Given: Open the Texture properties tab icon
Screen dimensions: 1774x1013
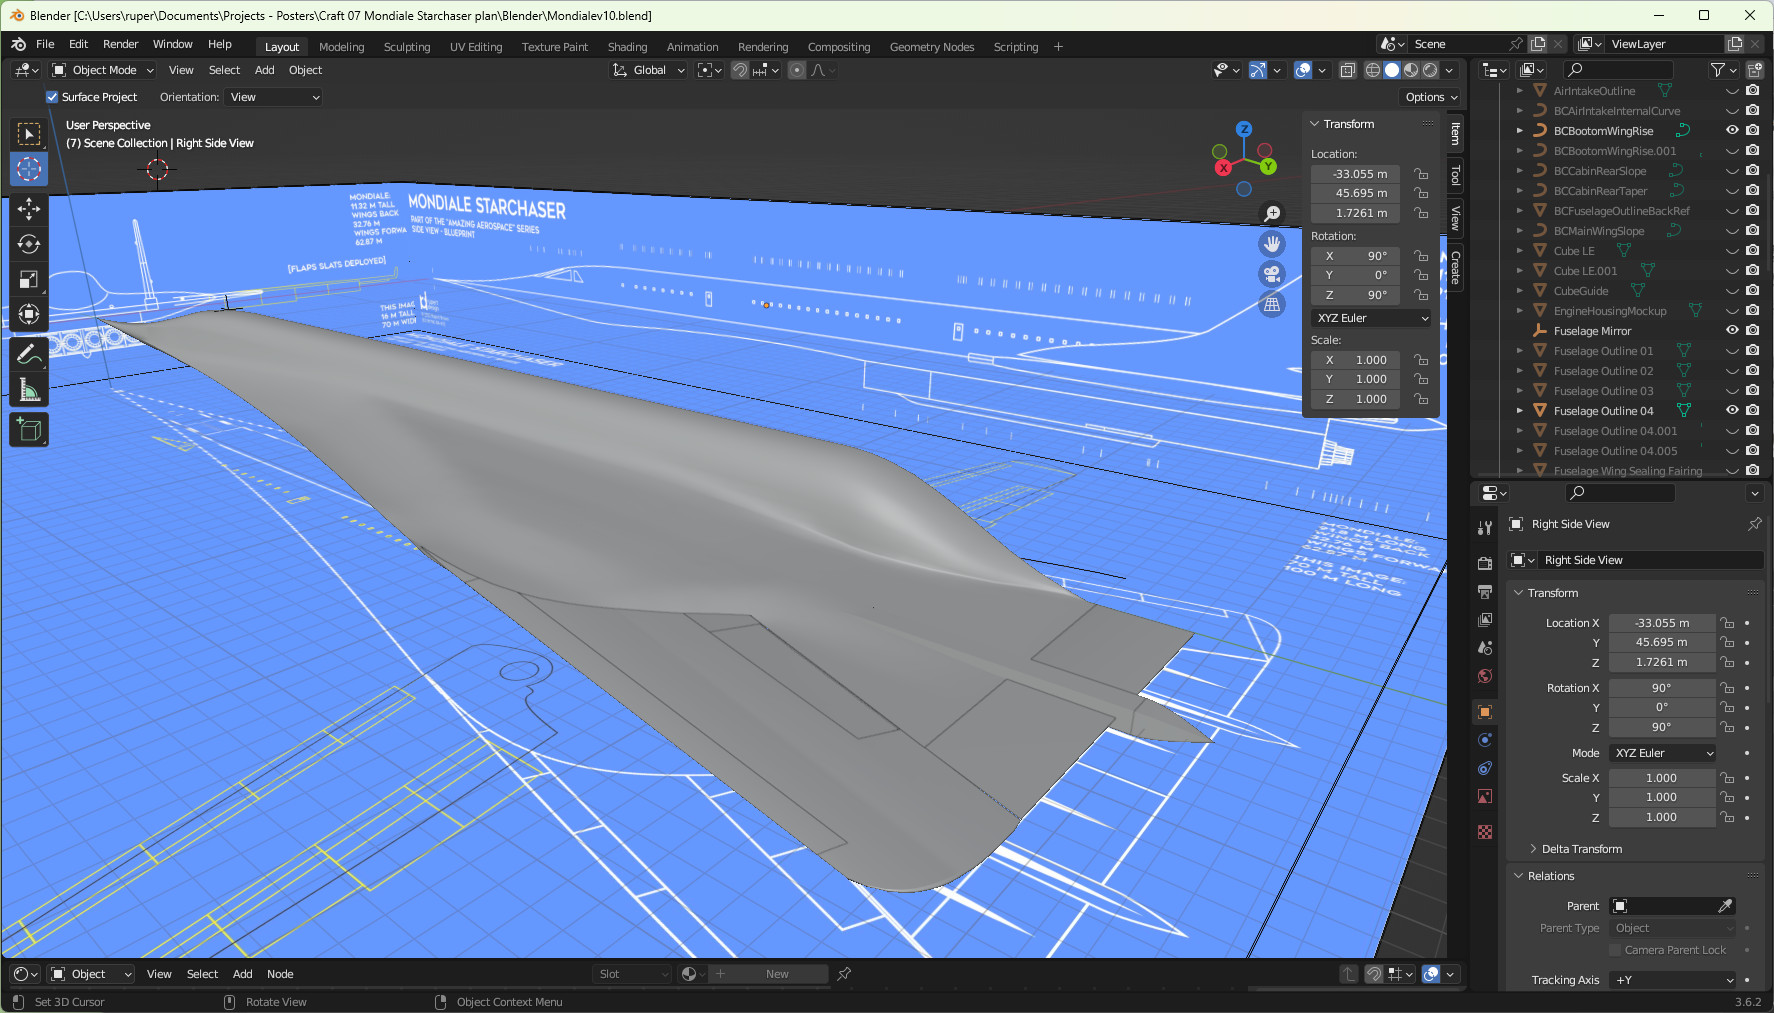Looking at the screenshot, I should (1485, 832).
